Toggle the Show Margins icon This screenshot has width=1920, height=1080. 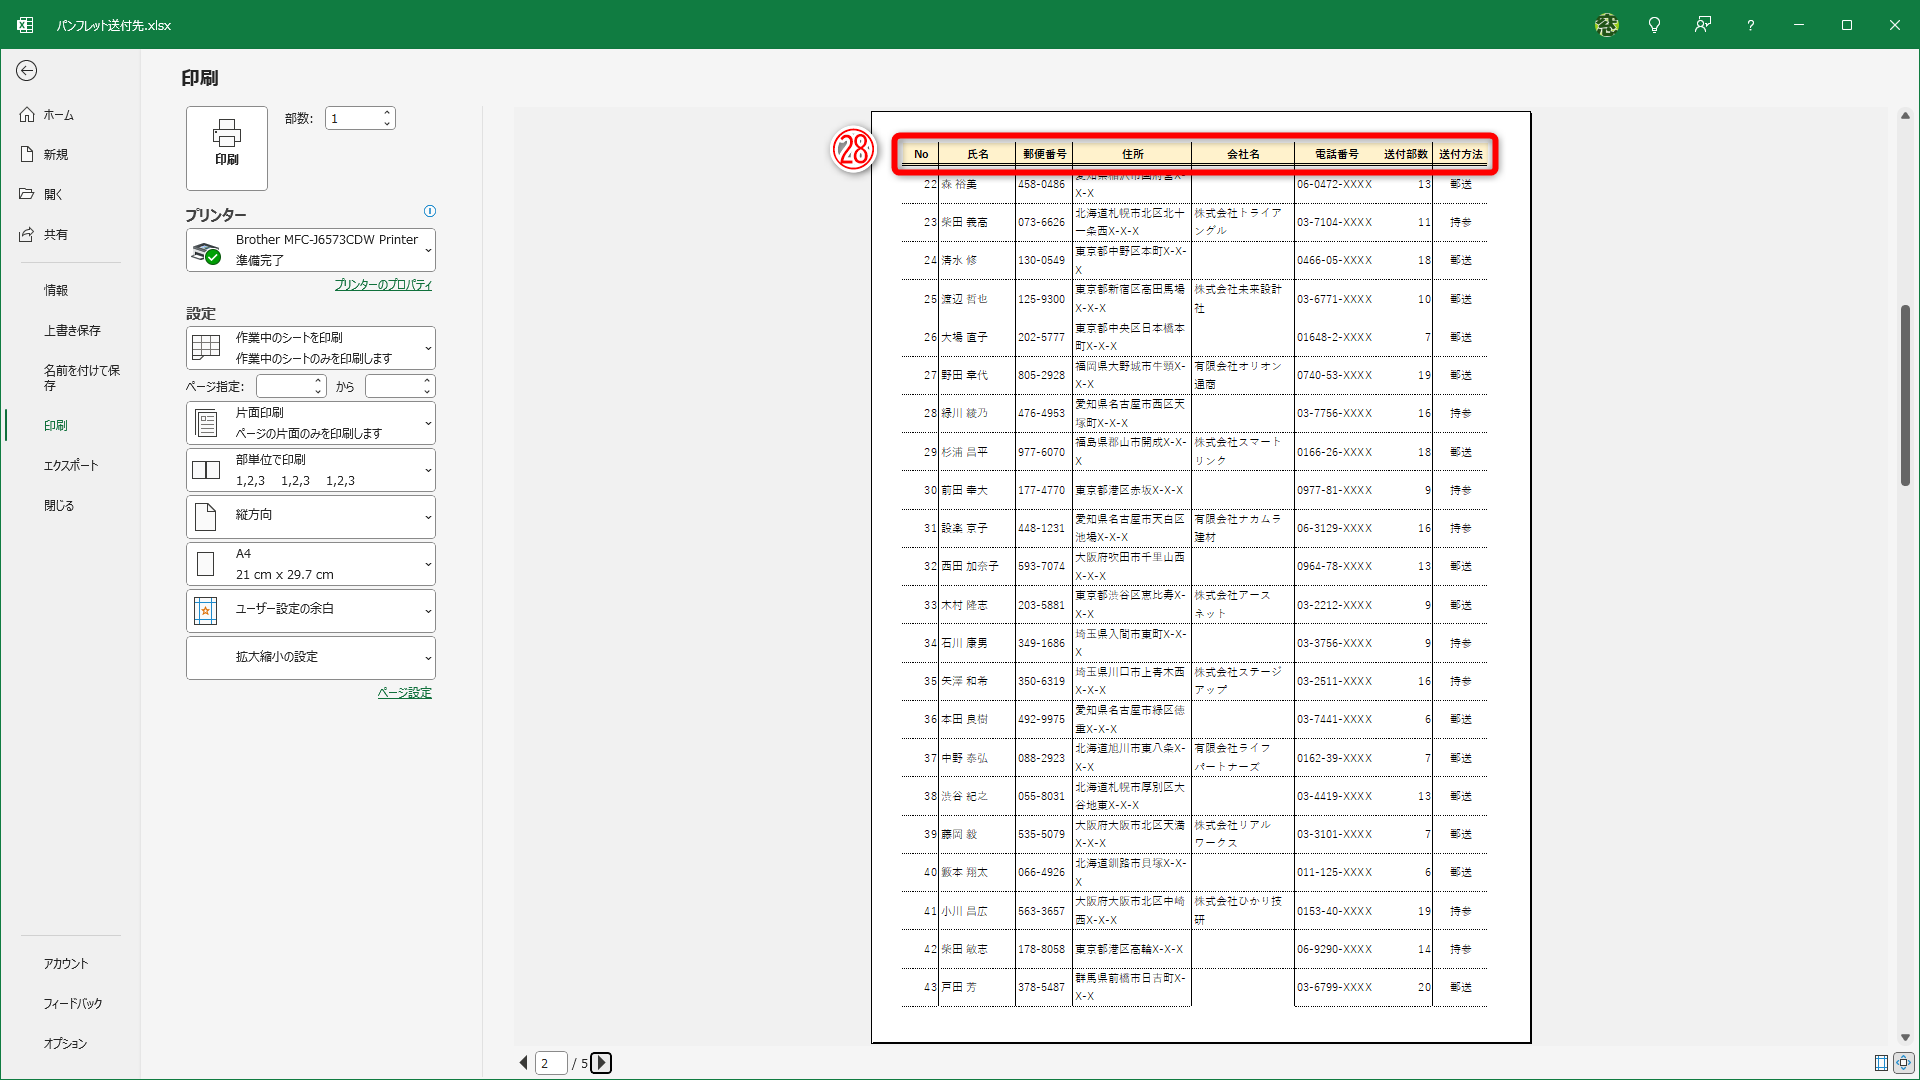tap(1881, 1063)
